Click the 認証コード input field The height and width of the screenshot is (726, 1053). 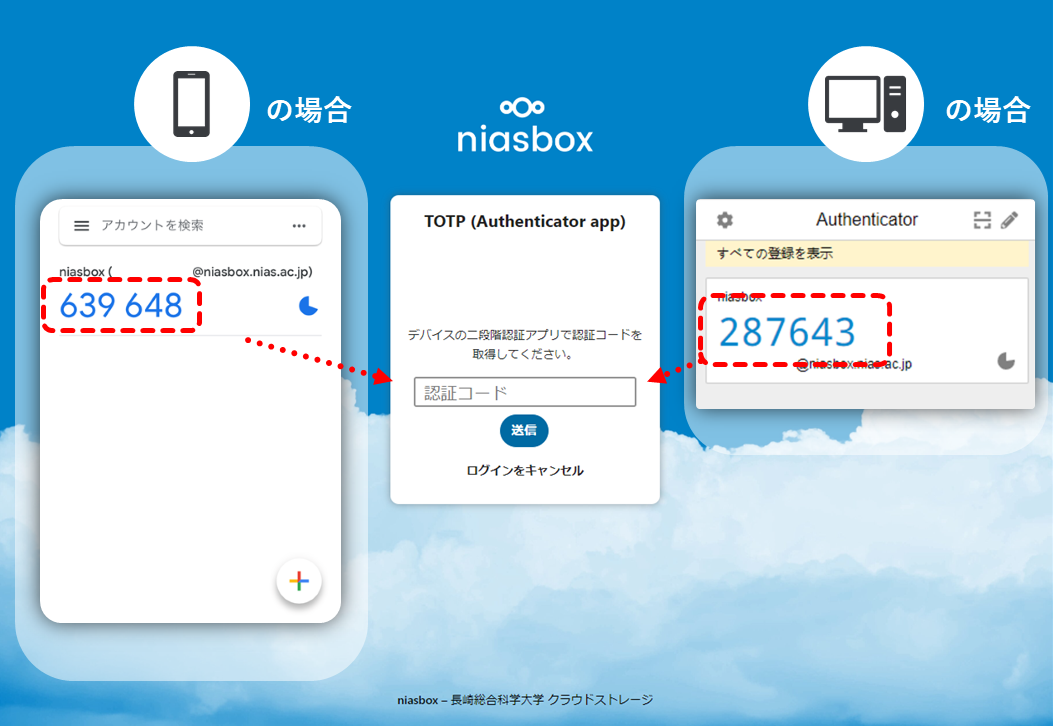click(x=524, y=392)
